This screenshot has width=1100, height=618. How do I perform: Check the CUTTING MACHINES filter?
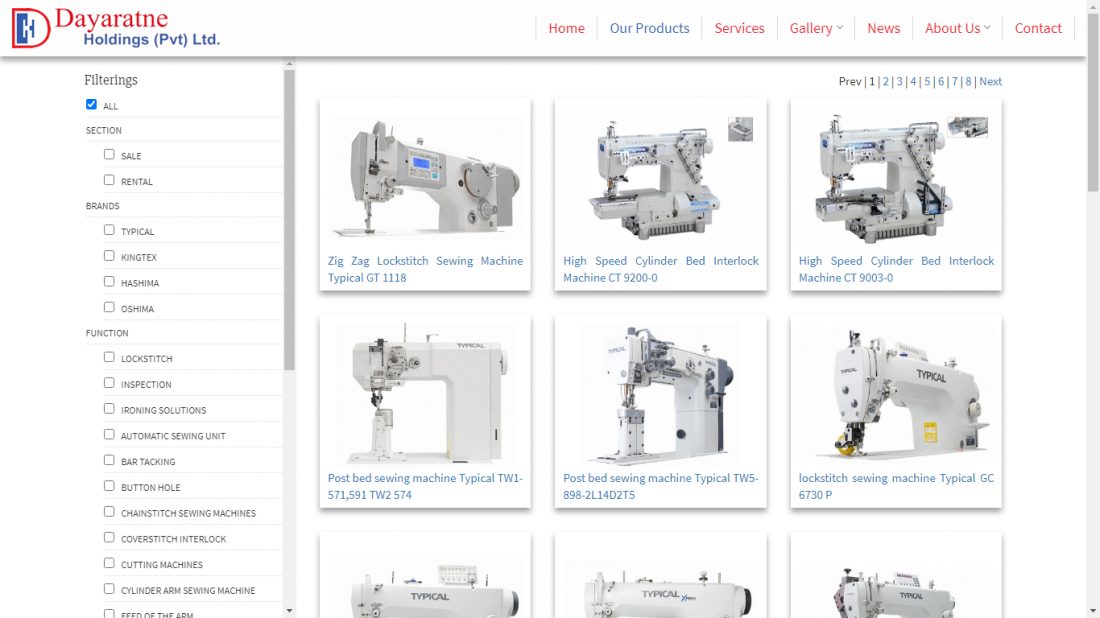[x=109, y=563]
